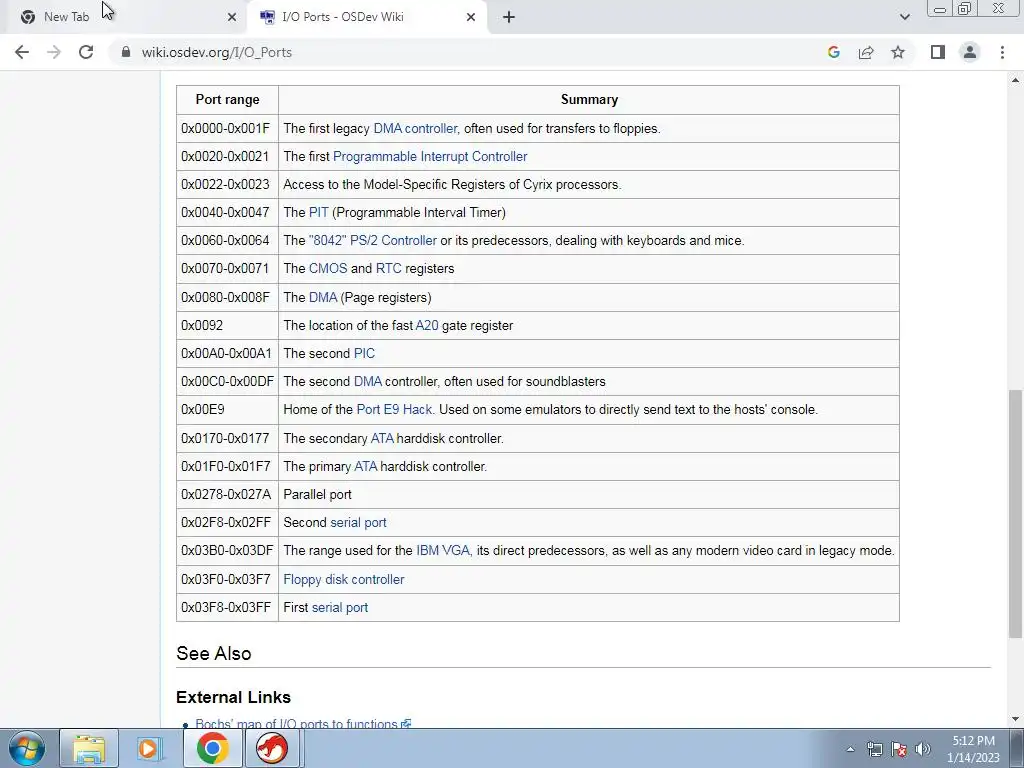1024x768 pixels.
Task: Click the forward navigation arrow
Action: [x=54, y=52]
